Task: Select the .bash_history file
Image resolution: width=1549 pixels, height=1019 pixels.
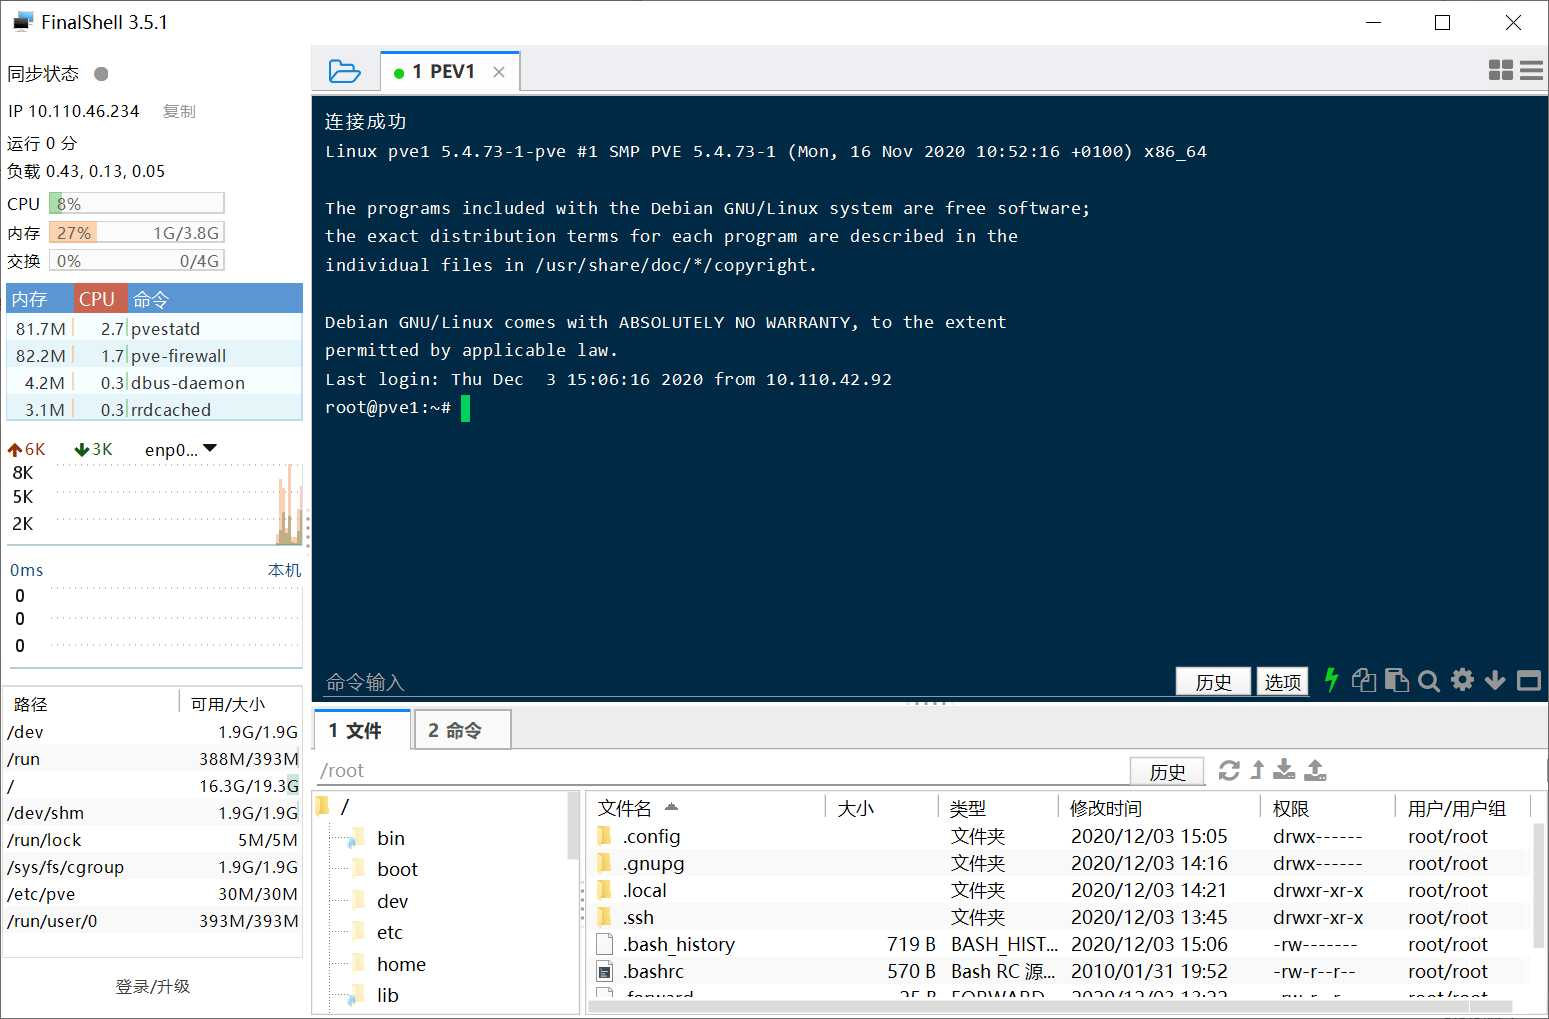Action: 1059,944
